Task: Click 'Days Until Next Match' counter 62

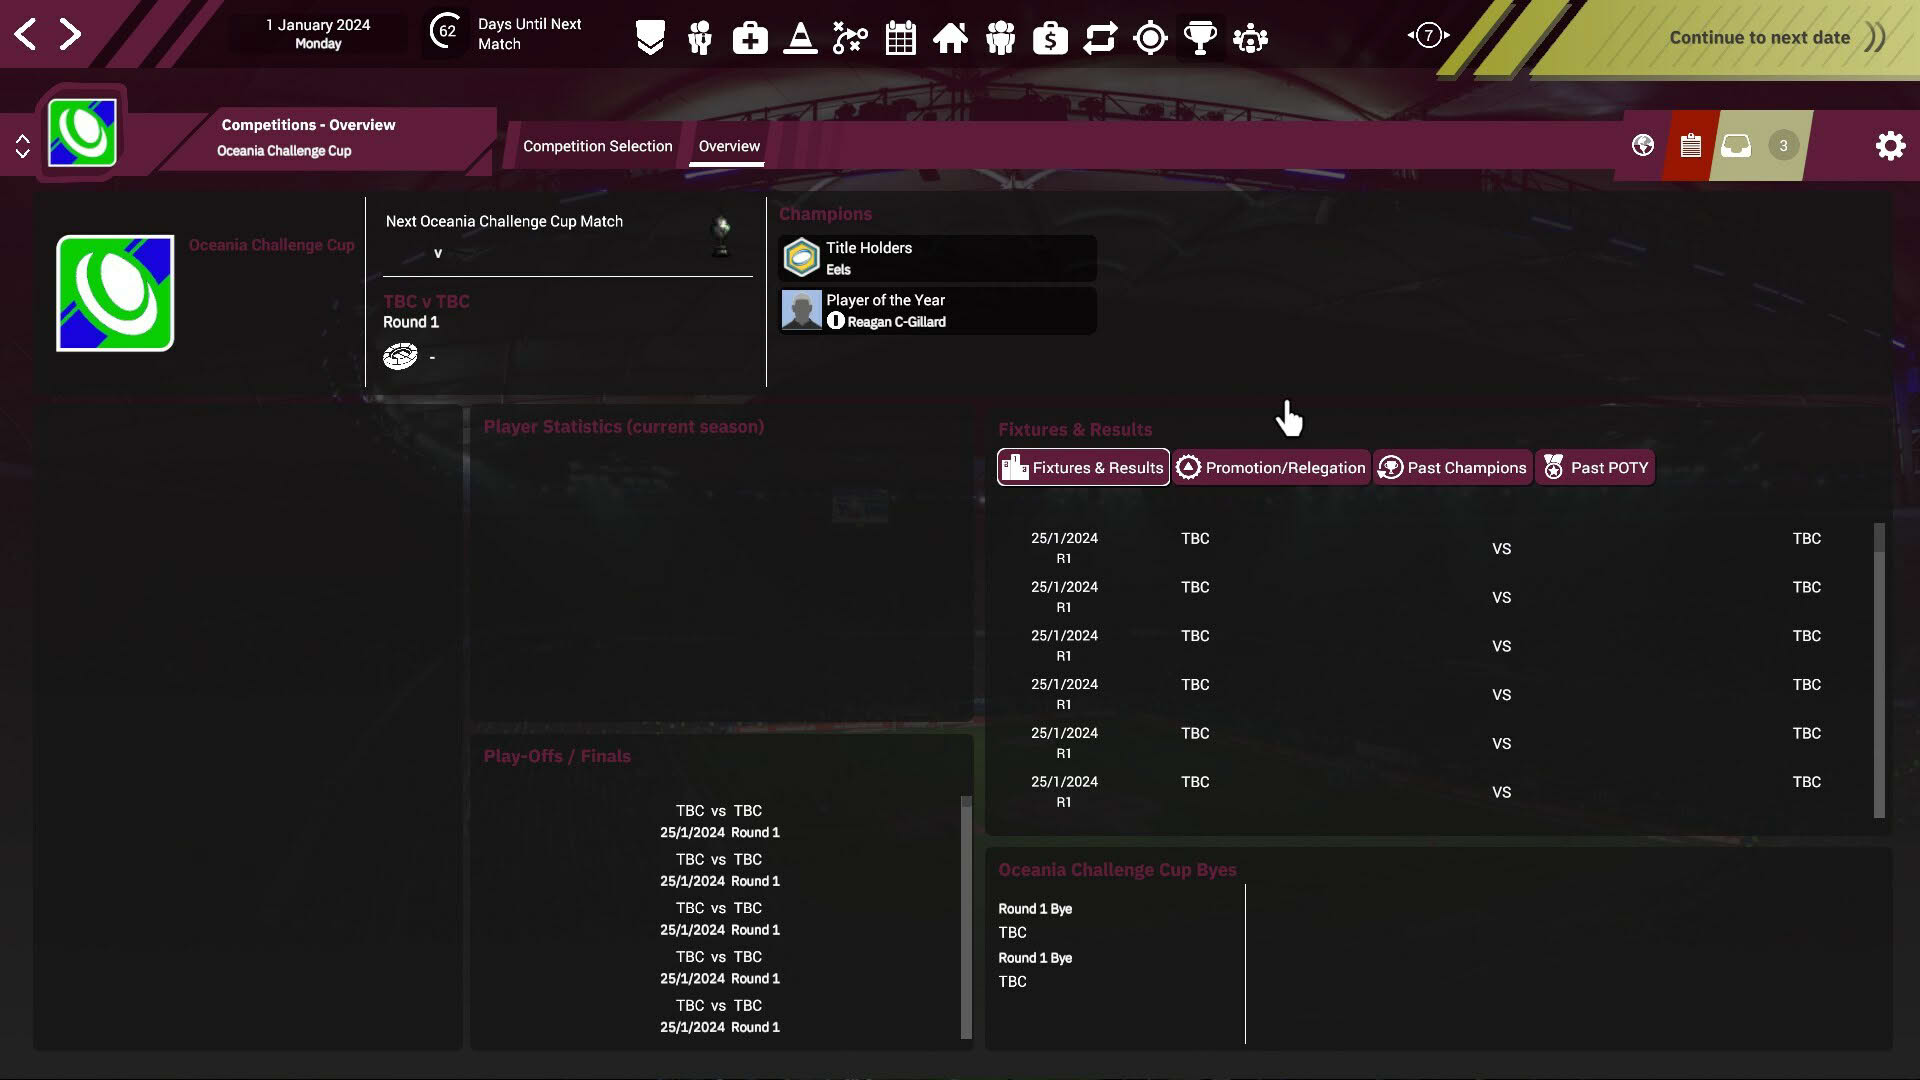Action: [447, 32]
